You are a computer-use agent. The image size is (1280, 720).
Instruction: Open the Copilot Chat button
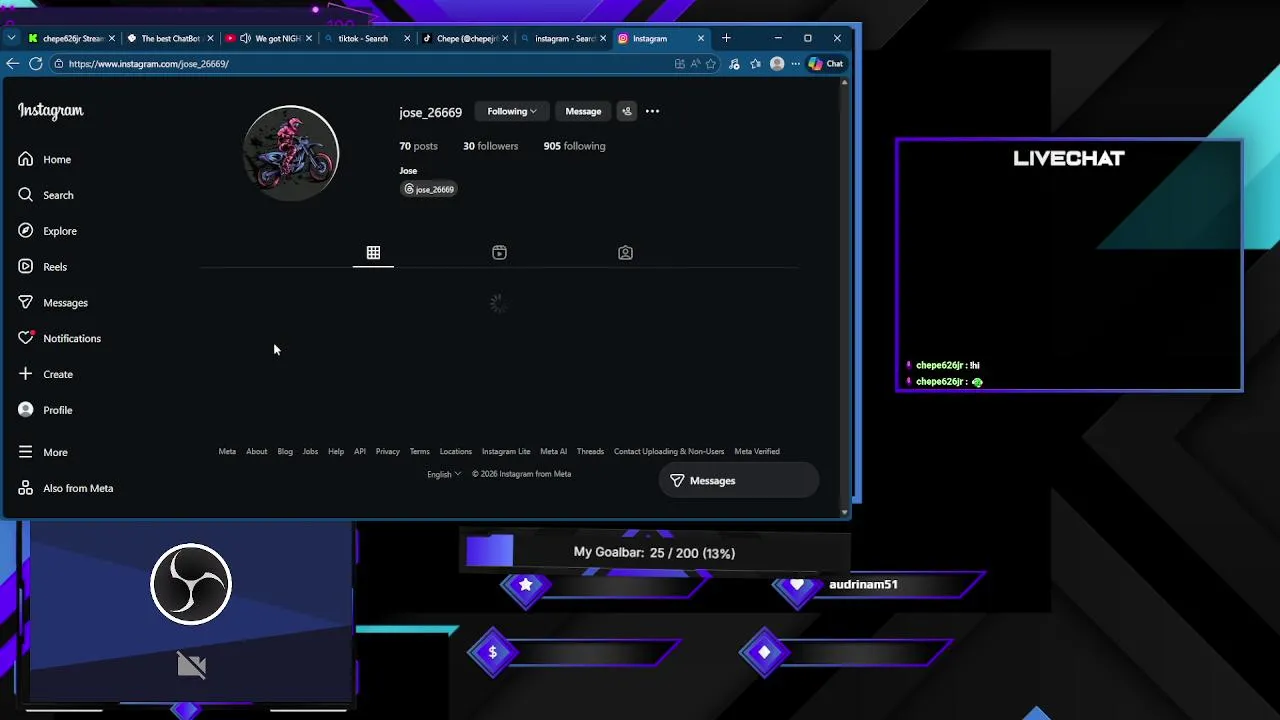[x=826, y=64]
